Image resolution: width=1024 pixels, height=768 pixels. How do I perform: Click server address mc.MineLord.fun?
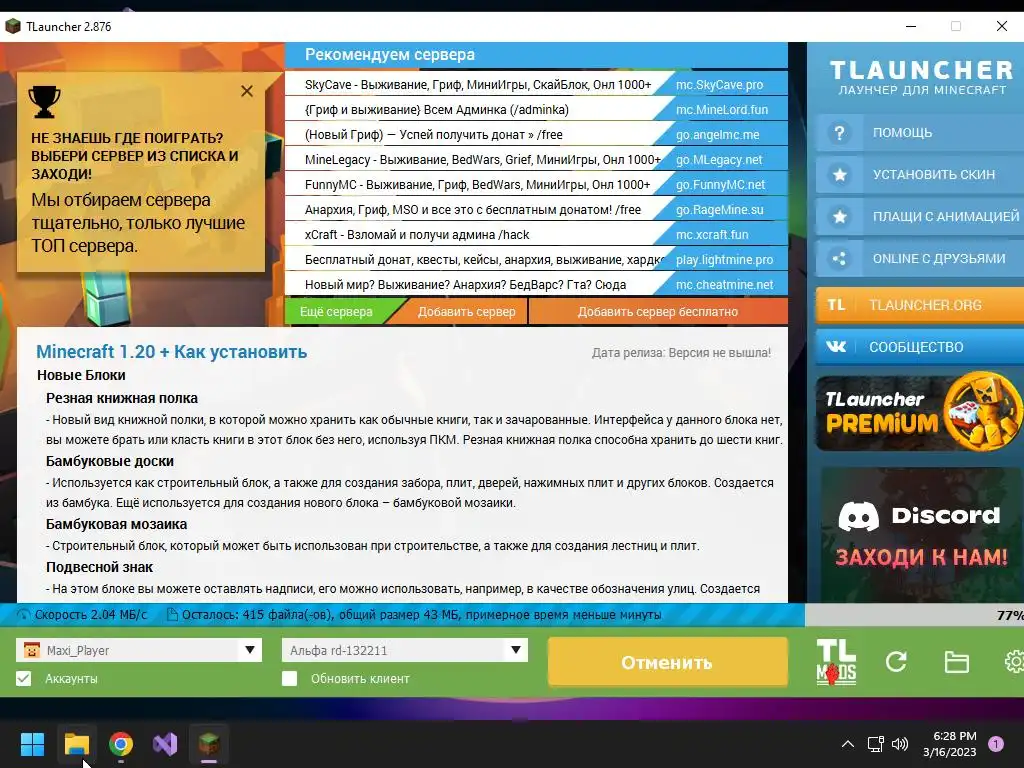pos(722,110)
